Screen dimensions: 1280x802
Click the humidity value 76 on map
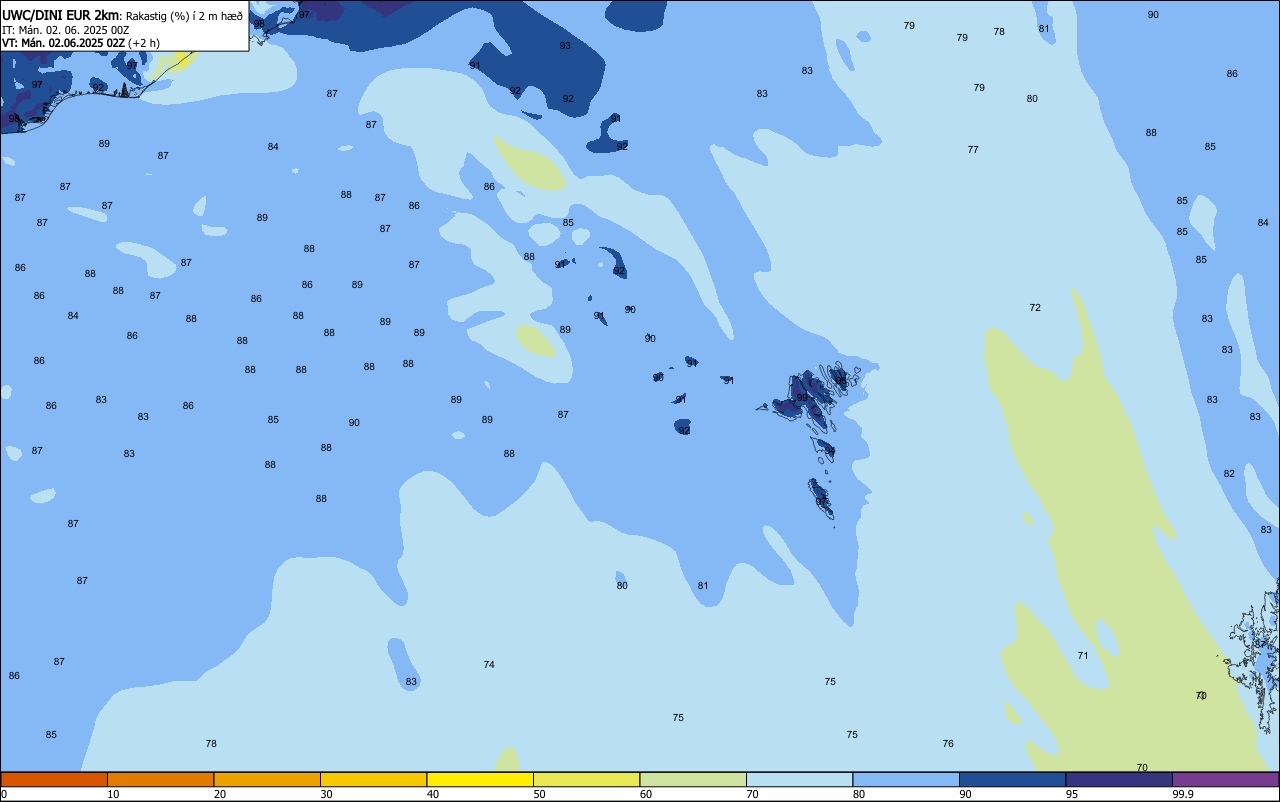tap(948, 744)
